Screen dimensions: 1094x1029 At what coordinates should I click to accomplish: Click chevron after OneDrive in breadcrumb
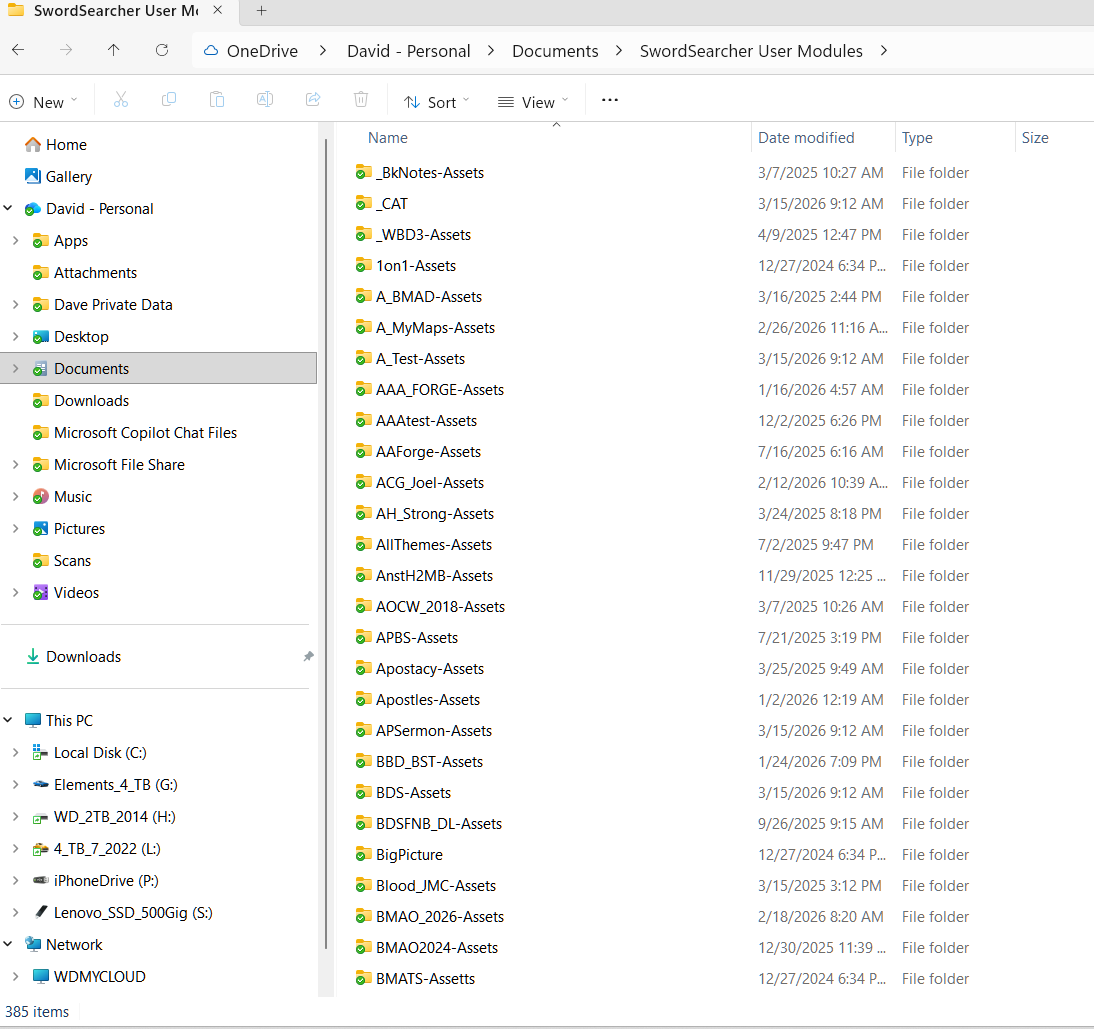coord(322,51)
